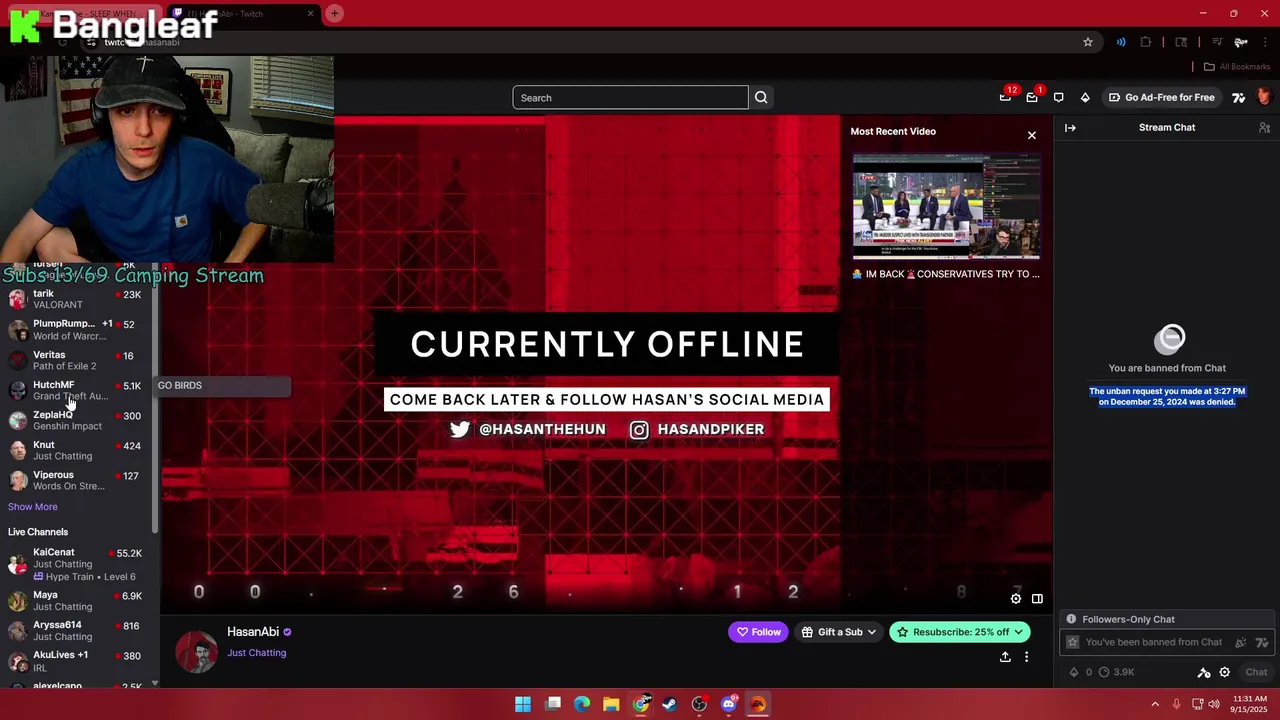Expand sidebar with Show More

coord(33,507)
